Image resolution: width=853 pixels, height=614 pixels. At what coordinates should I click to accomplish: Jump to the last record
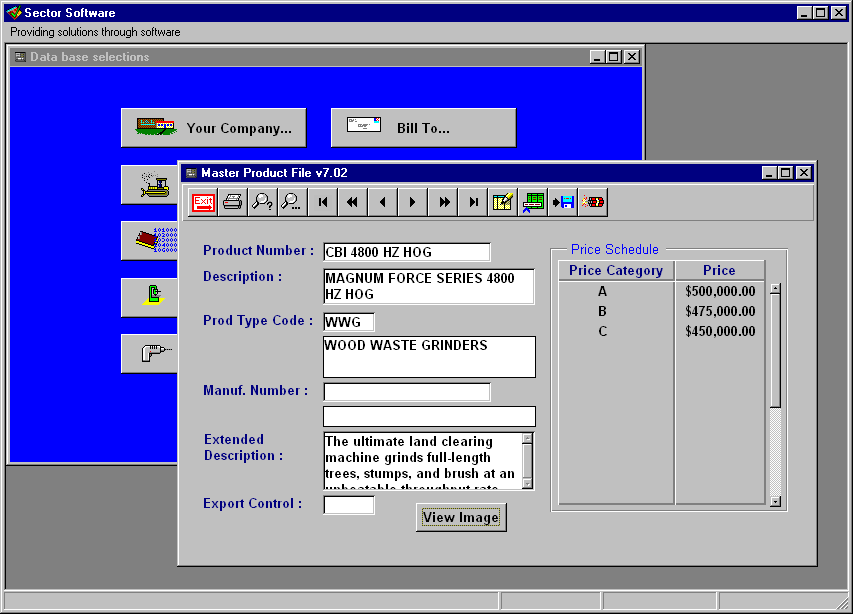pos(473,202)
